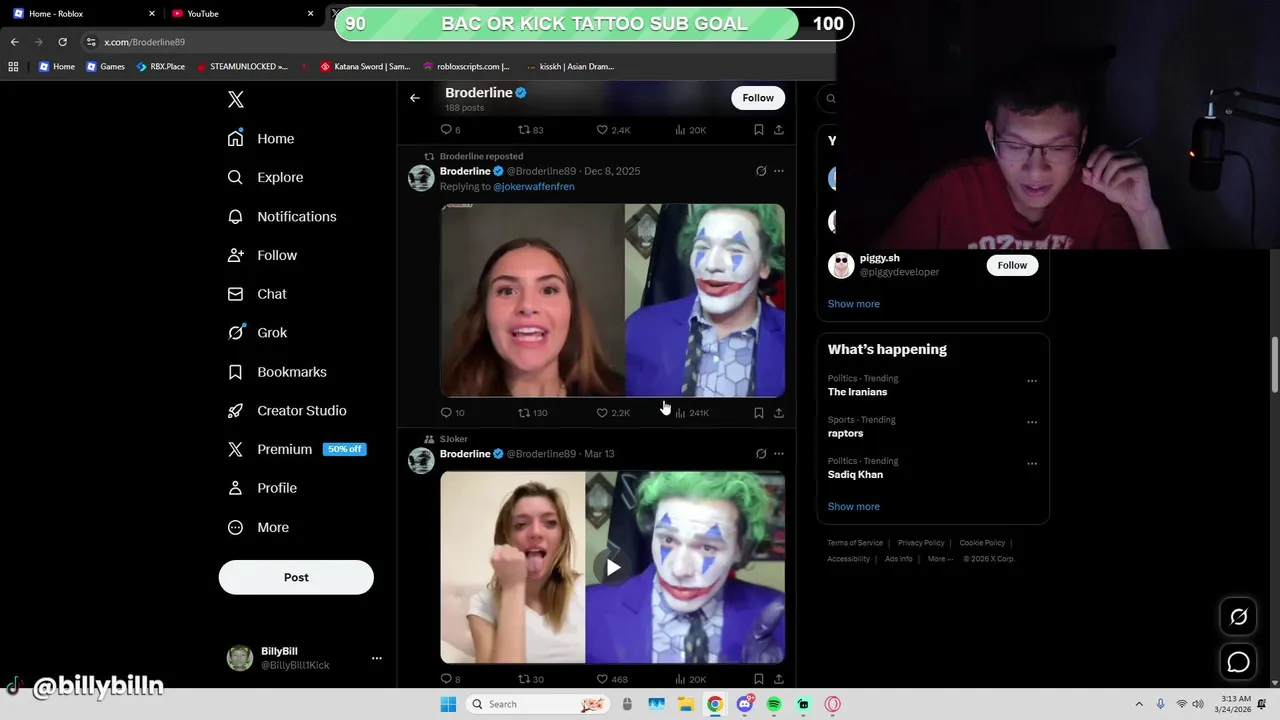Show more trending topics
1280x720 pixels.
click(x=853, y=507)
